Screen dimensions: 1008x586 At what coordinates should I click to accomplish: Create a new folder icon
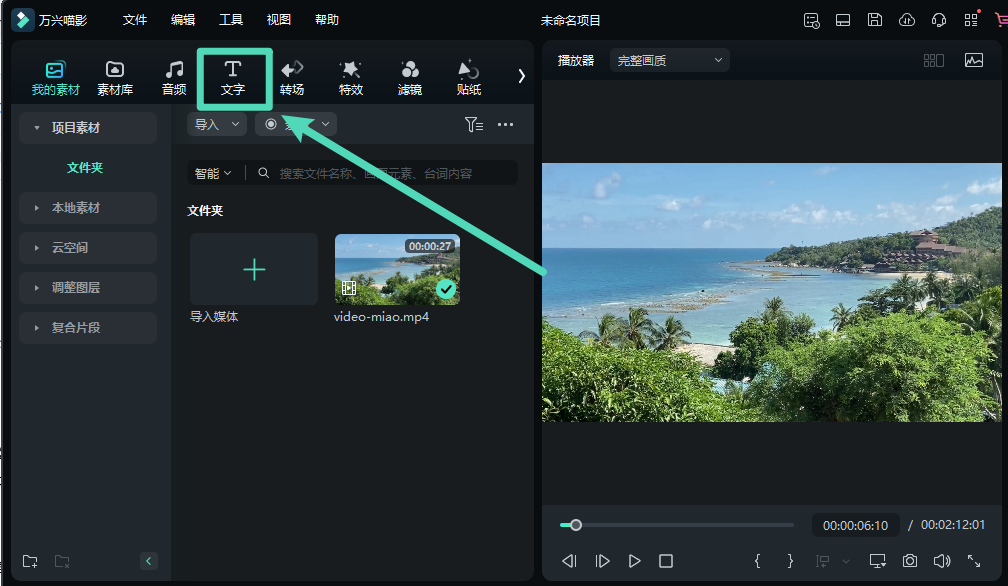[x=30, y=561]
